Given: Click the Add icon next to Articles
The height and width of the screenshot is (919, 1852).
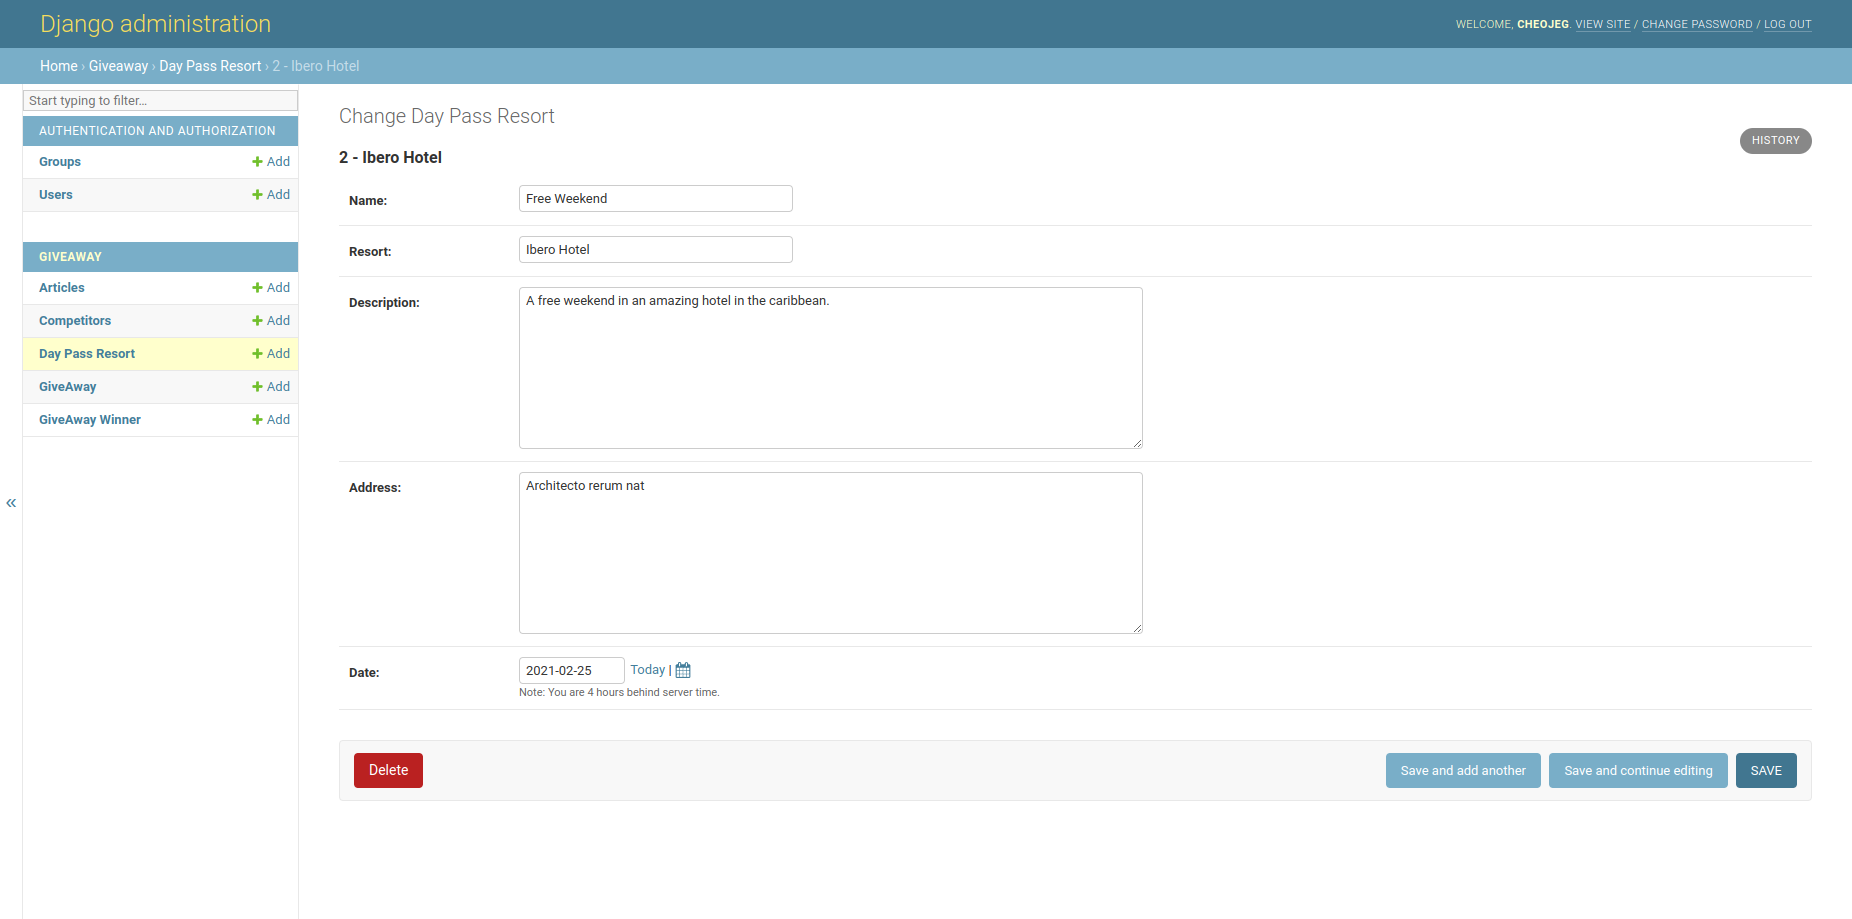Looking at the screenshot, I should click(x=271, y=288).
